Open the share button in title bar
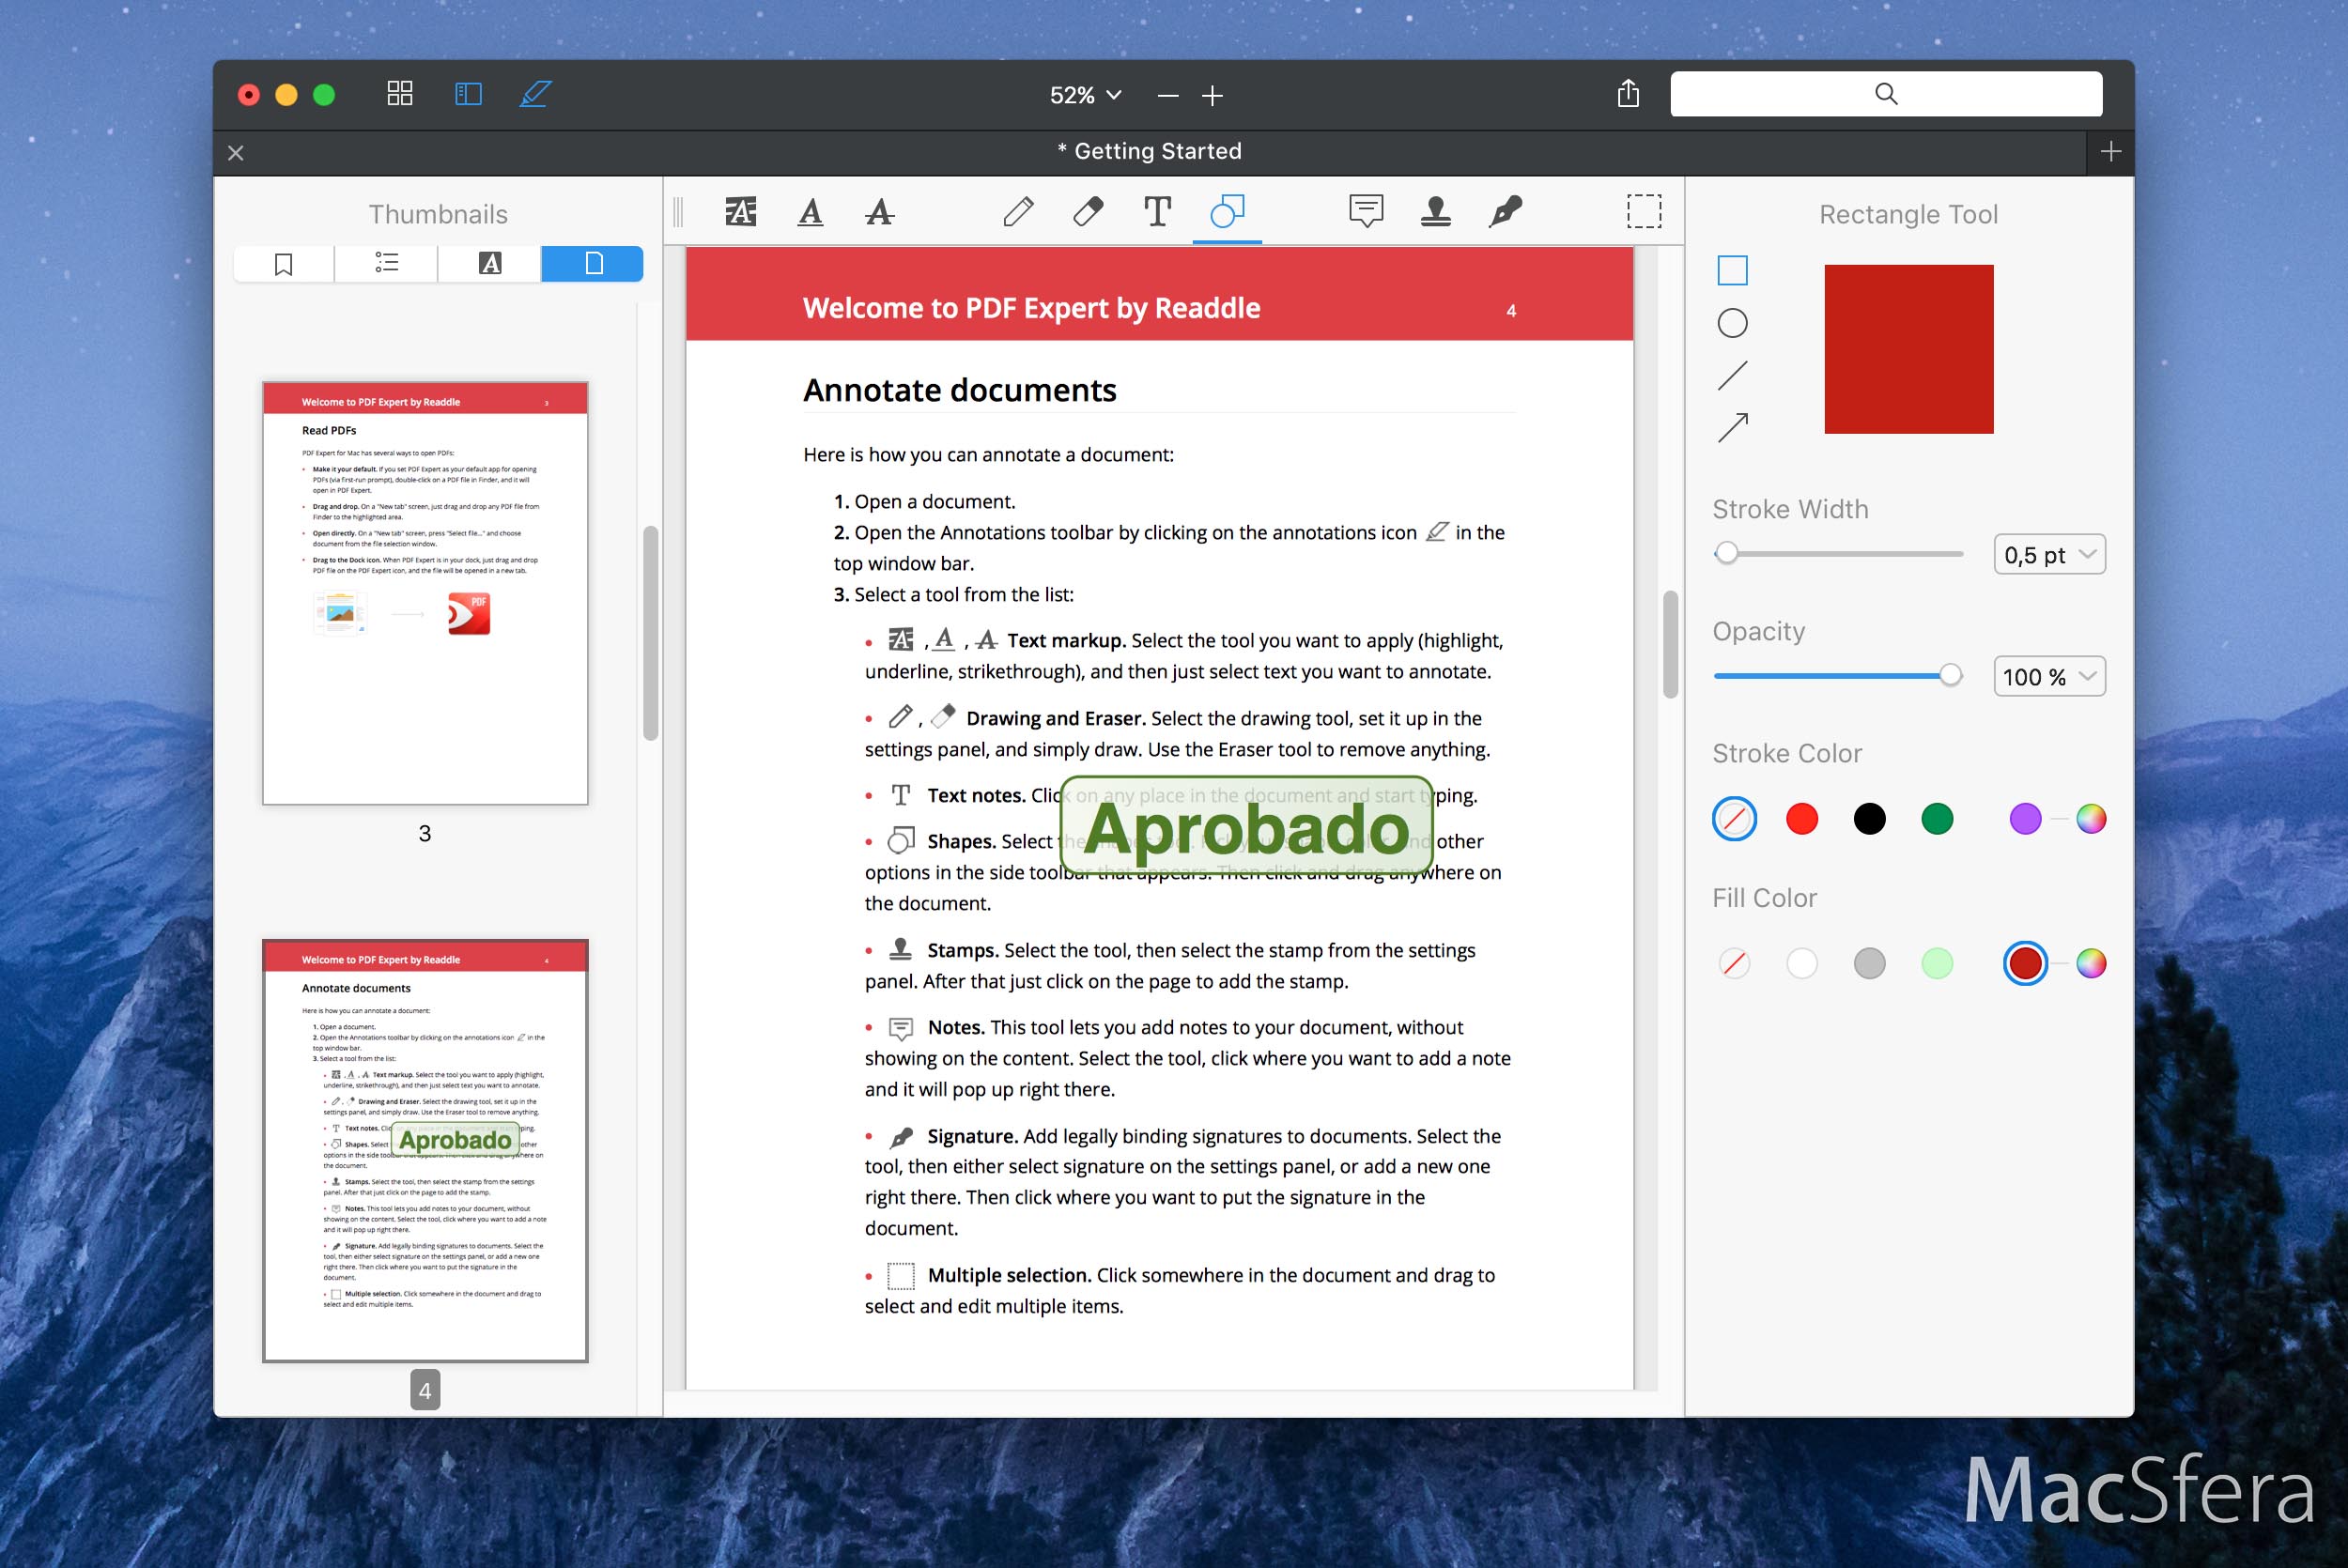 1628,94
